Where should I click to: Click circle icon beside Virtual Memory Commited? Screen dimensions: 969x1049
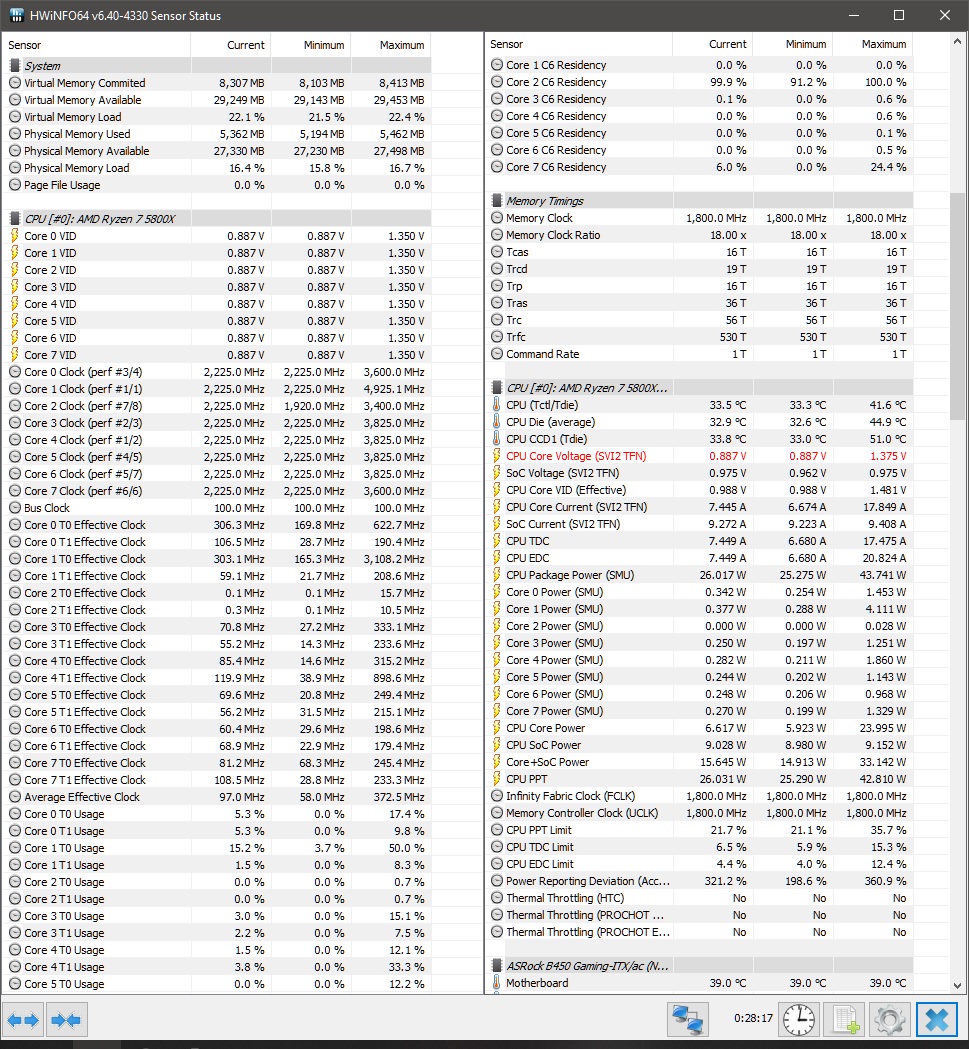pyautogui.click(x=14, y=83)
